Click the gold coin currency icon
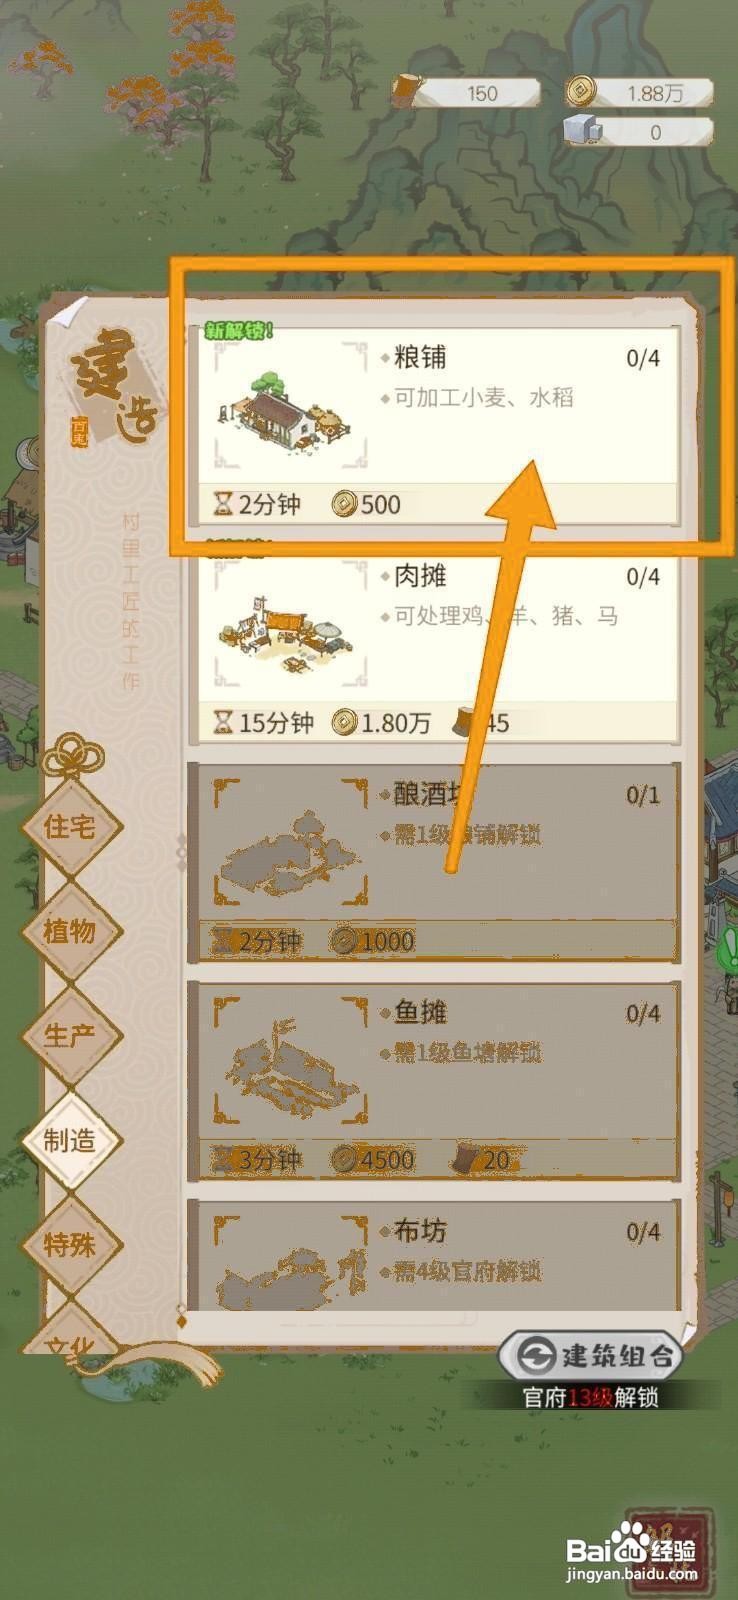This screenshot has width=738, height=1600. click(579, 92)
